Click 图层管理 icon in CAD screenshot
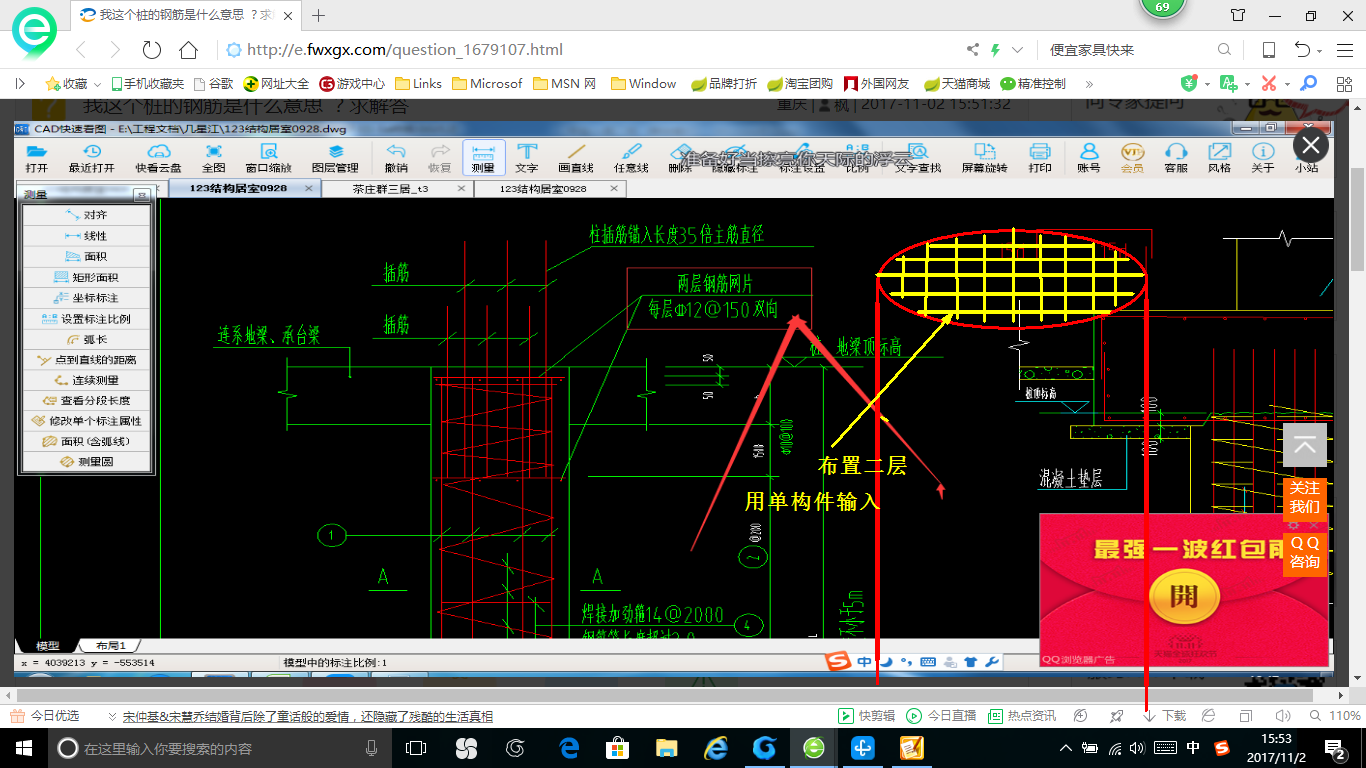Image resolution: width=1366 pixels, height=768 pixels. click(335, 158)
